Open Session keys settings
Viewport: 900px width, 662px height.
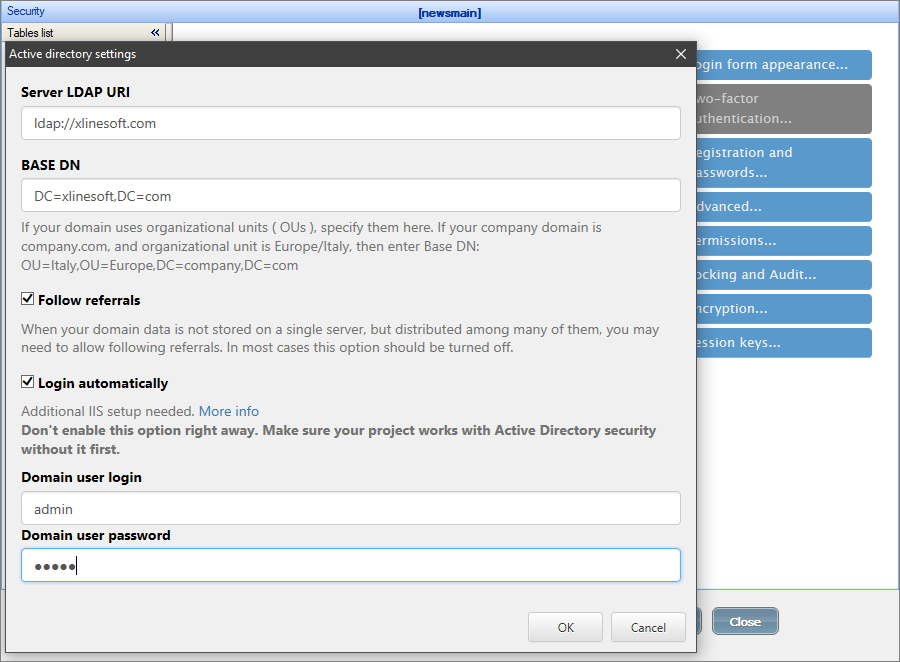(x=800, y=342)
